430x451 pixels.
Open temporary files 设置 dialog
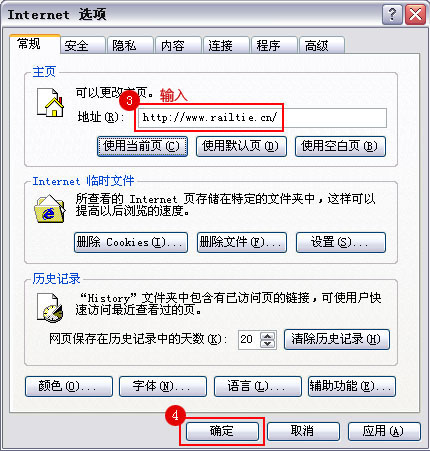341,242
